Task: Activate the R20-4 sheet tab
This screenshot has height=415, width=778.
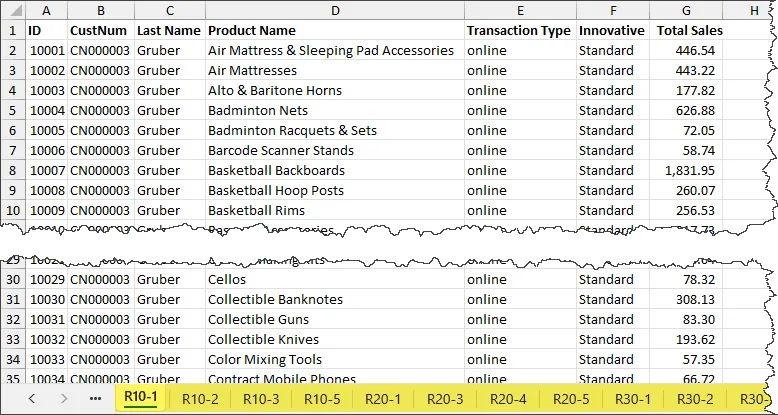Action: [x=508, y=398]
